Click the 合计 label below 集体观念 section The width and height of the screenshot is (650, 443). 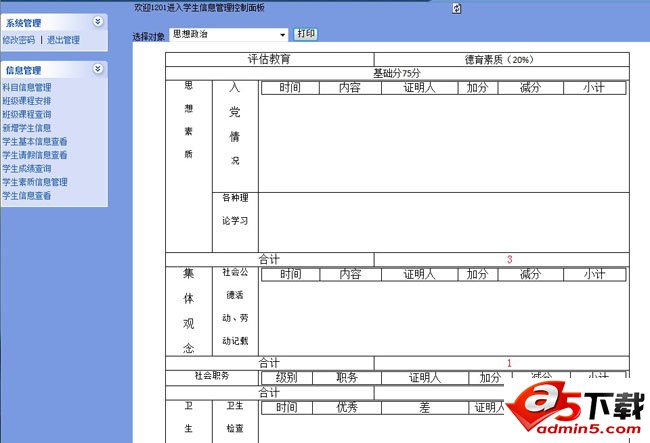269,363
